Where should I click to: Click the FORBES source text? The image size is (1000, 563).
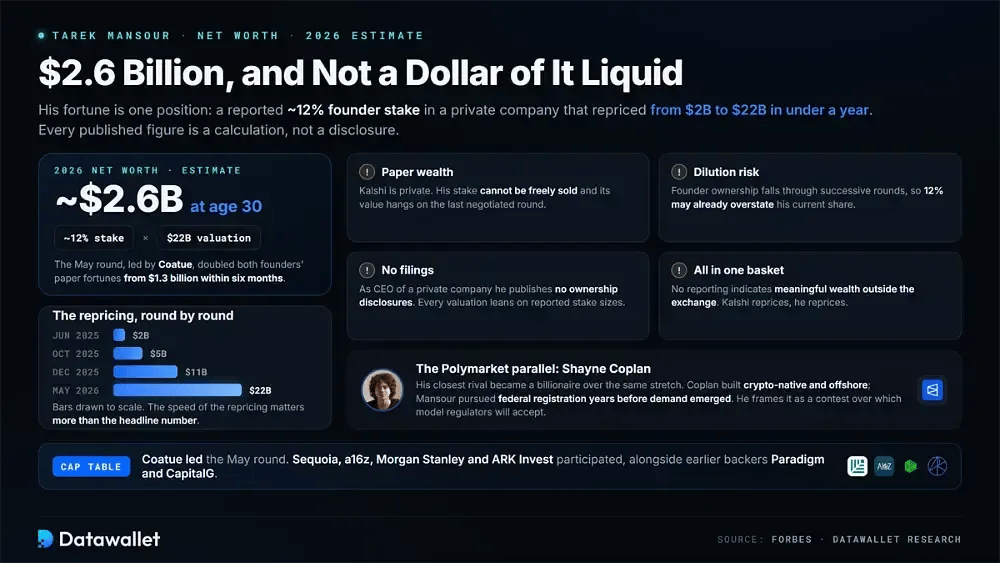coord(791,539)
